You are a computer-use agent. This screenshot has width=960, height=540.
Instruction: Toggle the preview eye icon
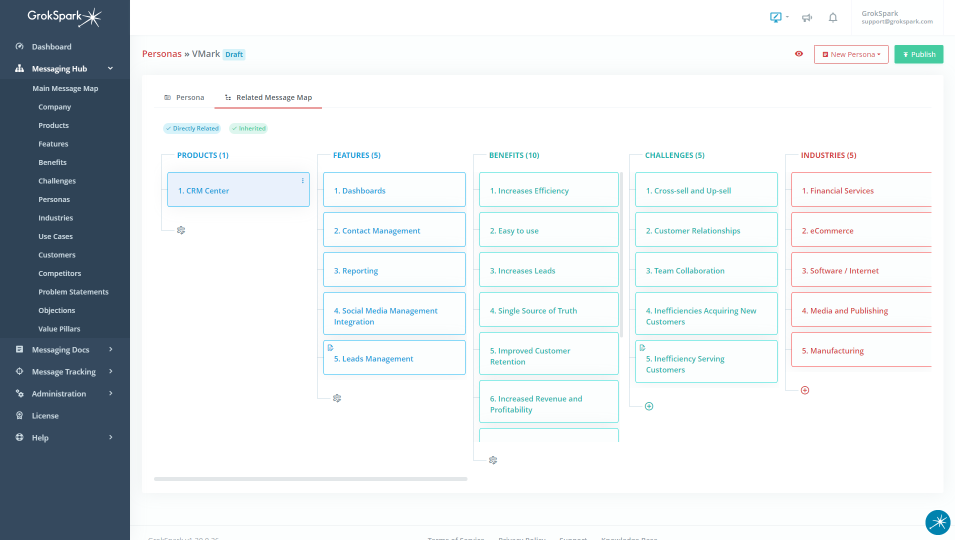[x=799, y=54]
